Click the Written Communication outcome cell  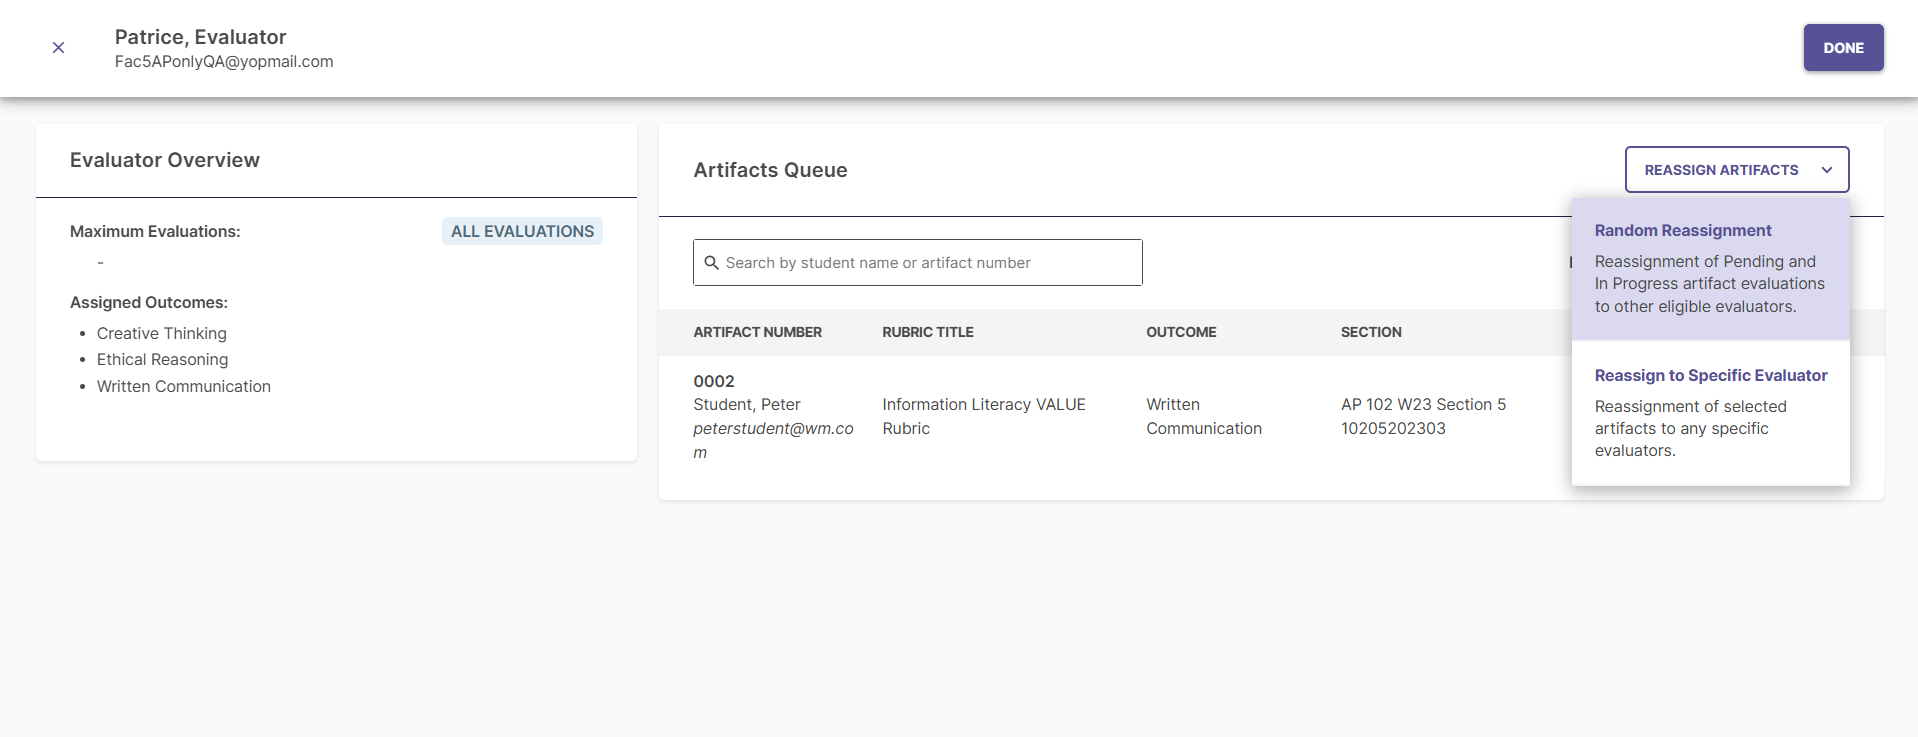[1204, 416]
